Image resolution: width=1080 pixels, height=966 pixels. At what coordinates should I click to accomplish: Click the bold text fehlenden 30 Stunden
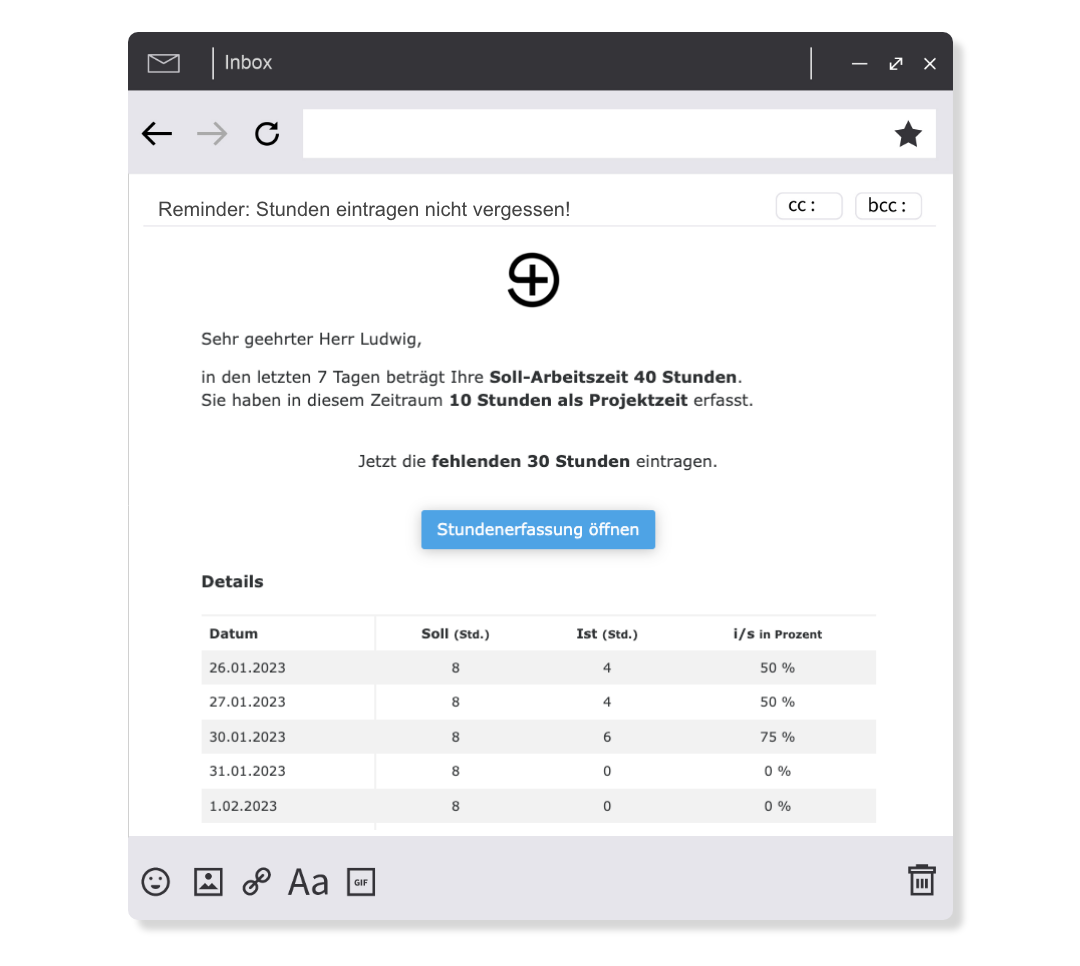click(530, 461)
